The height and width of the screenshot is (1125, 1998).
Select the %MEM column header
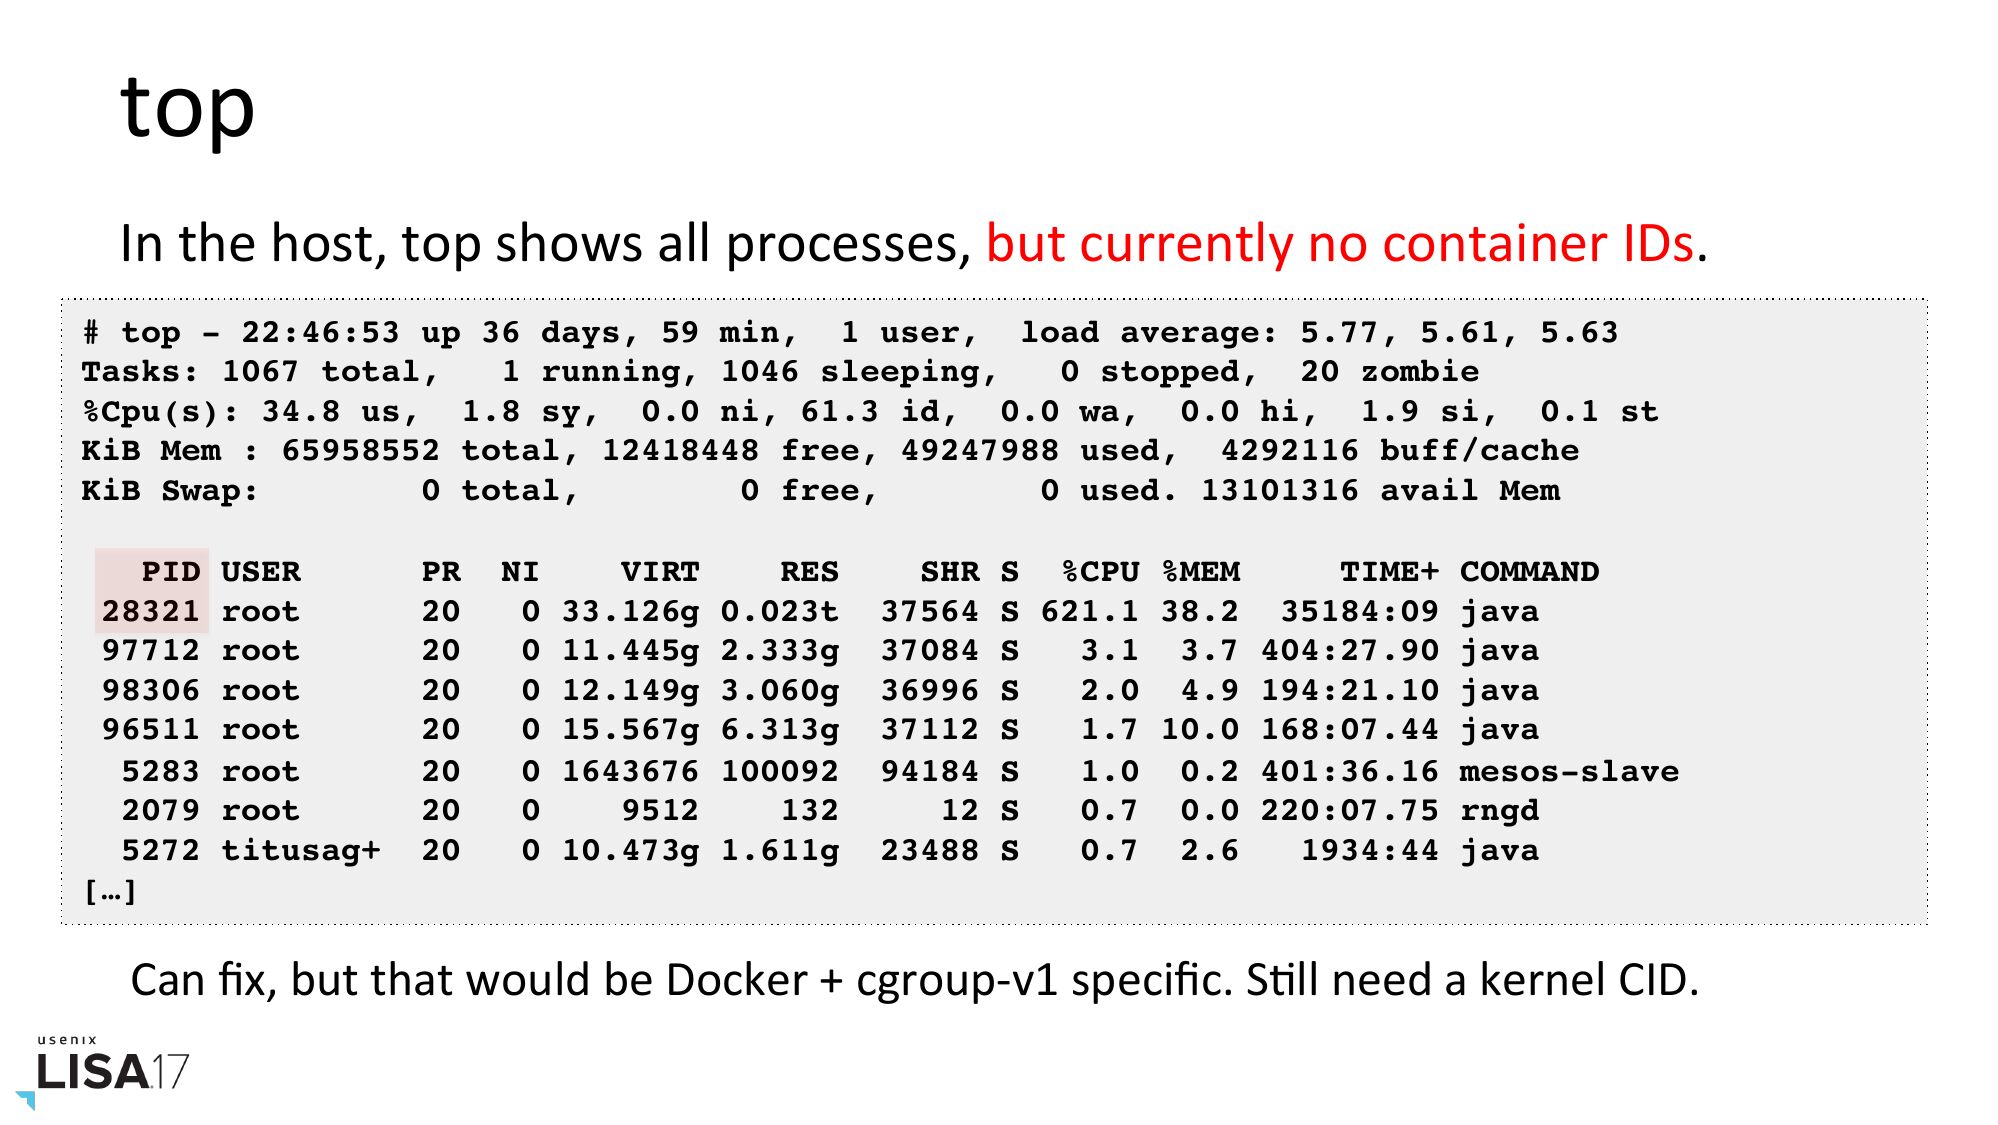point(1201,572)
